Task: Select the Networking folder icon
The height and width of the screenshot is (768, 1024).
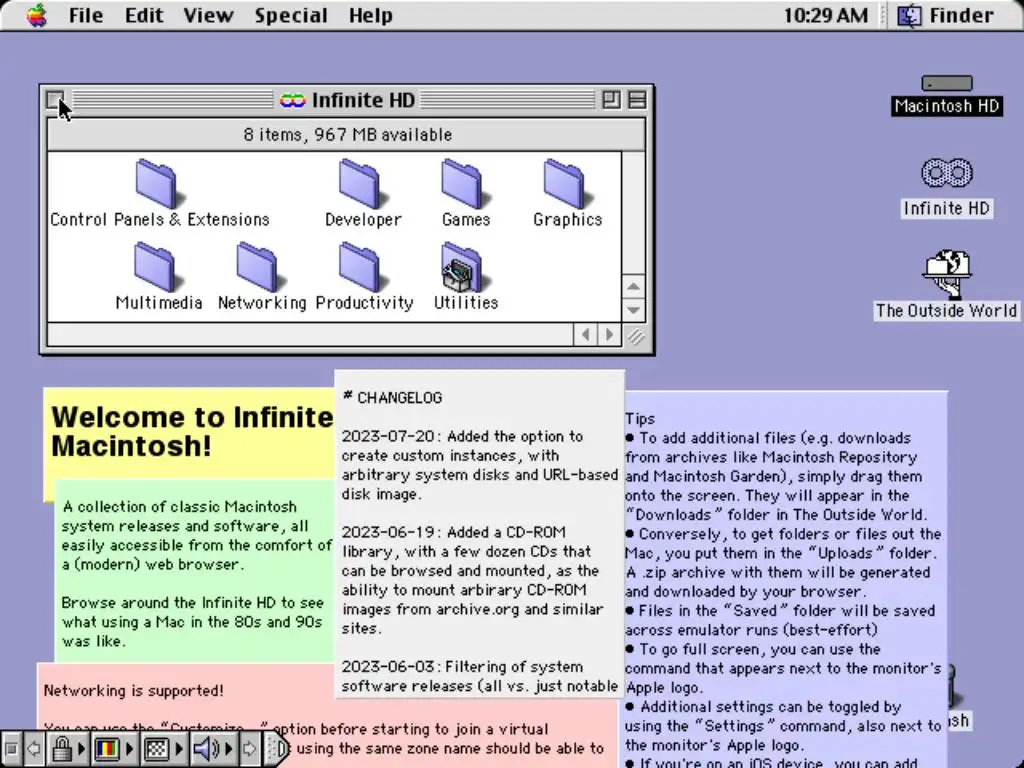Action: point(260,267)
